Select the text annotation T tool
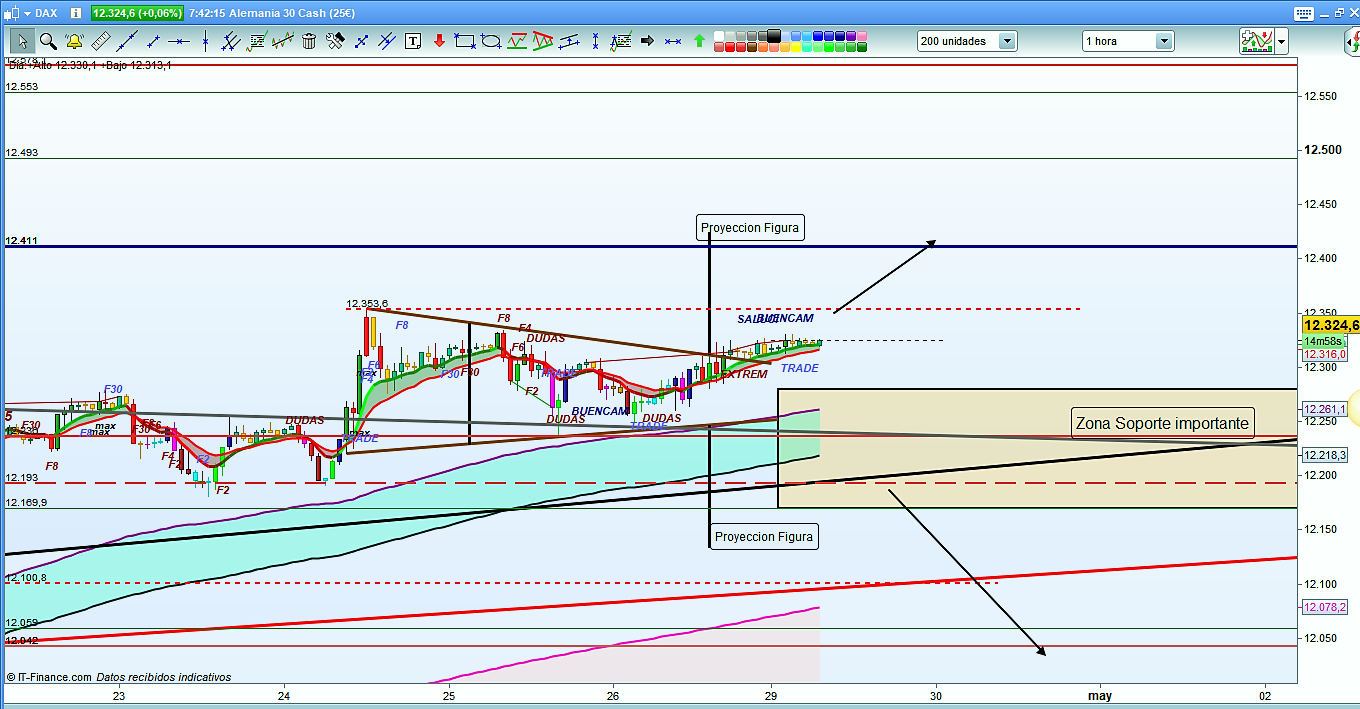The width and height of the screenshot is (1360, 709). tap(413, 41)
